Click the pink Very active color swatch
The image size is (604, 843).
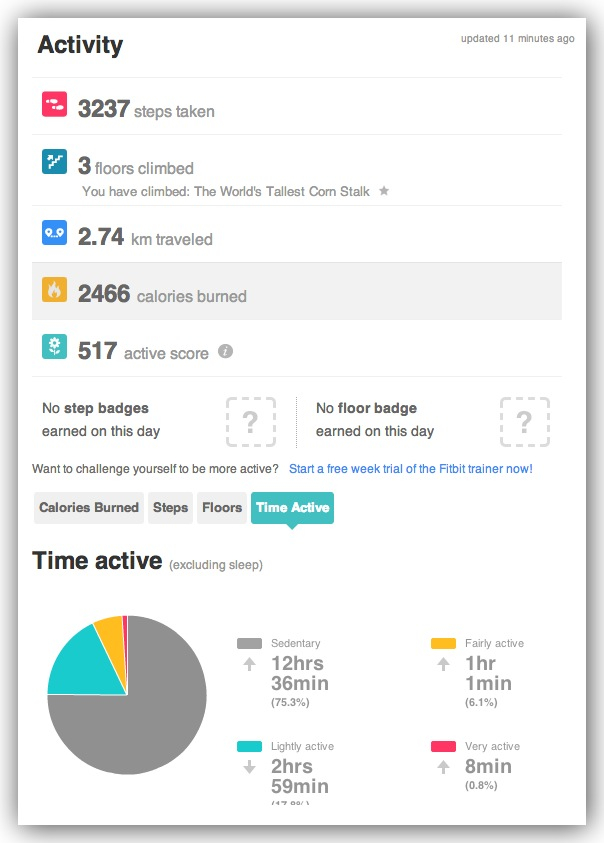[444, 747]
